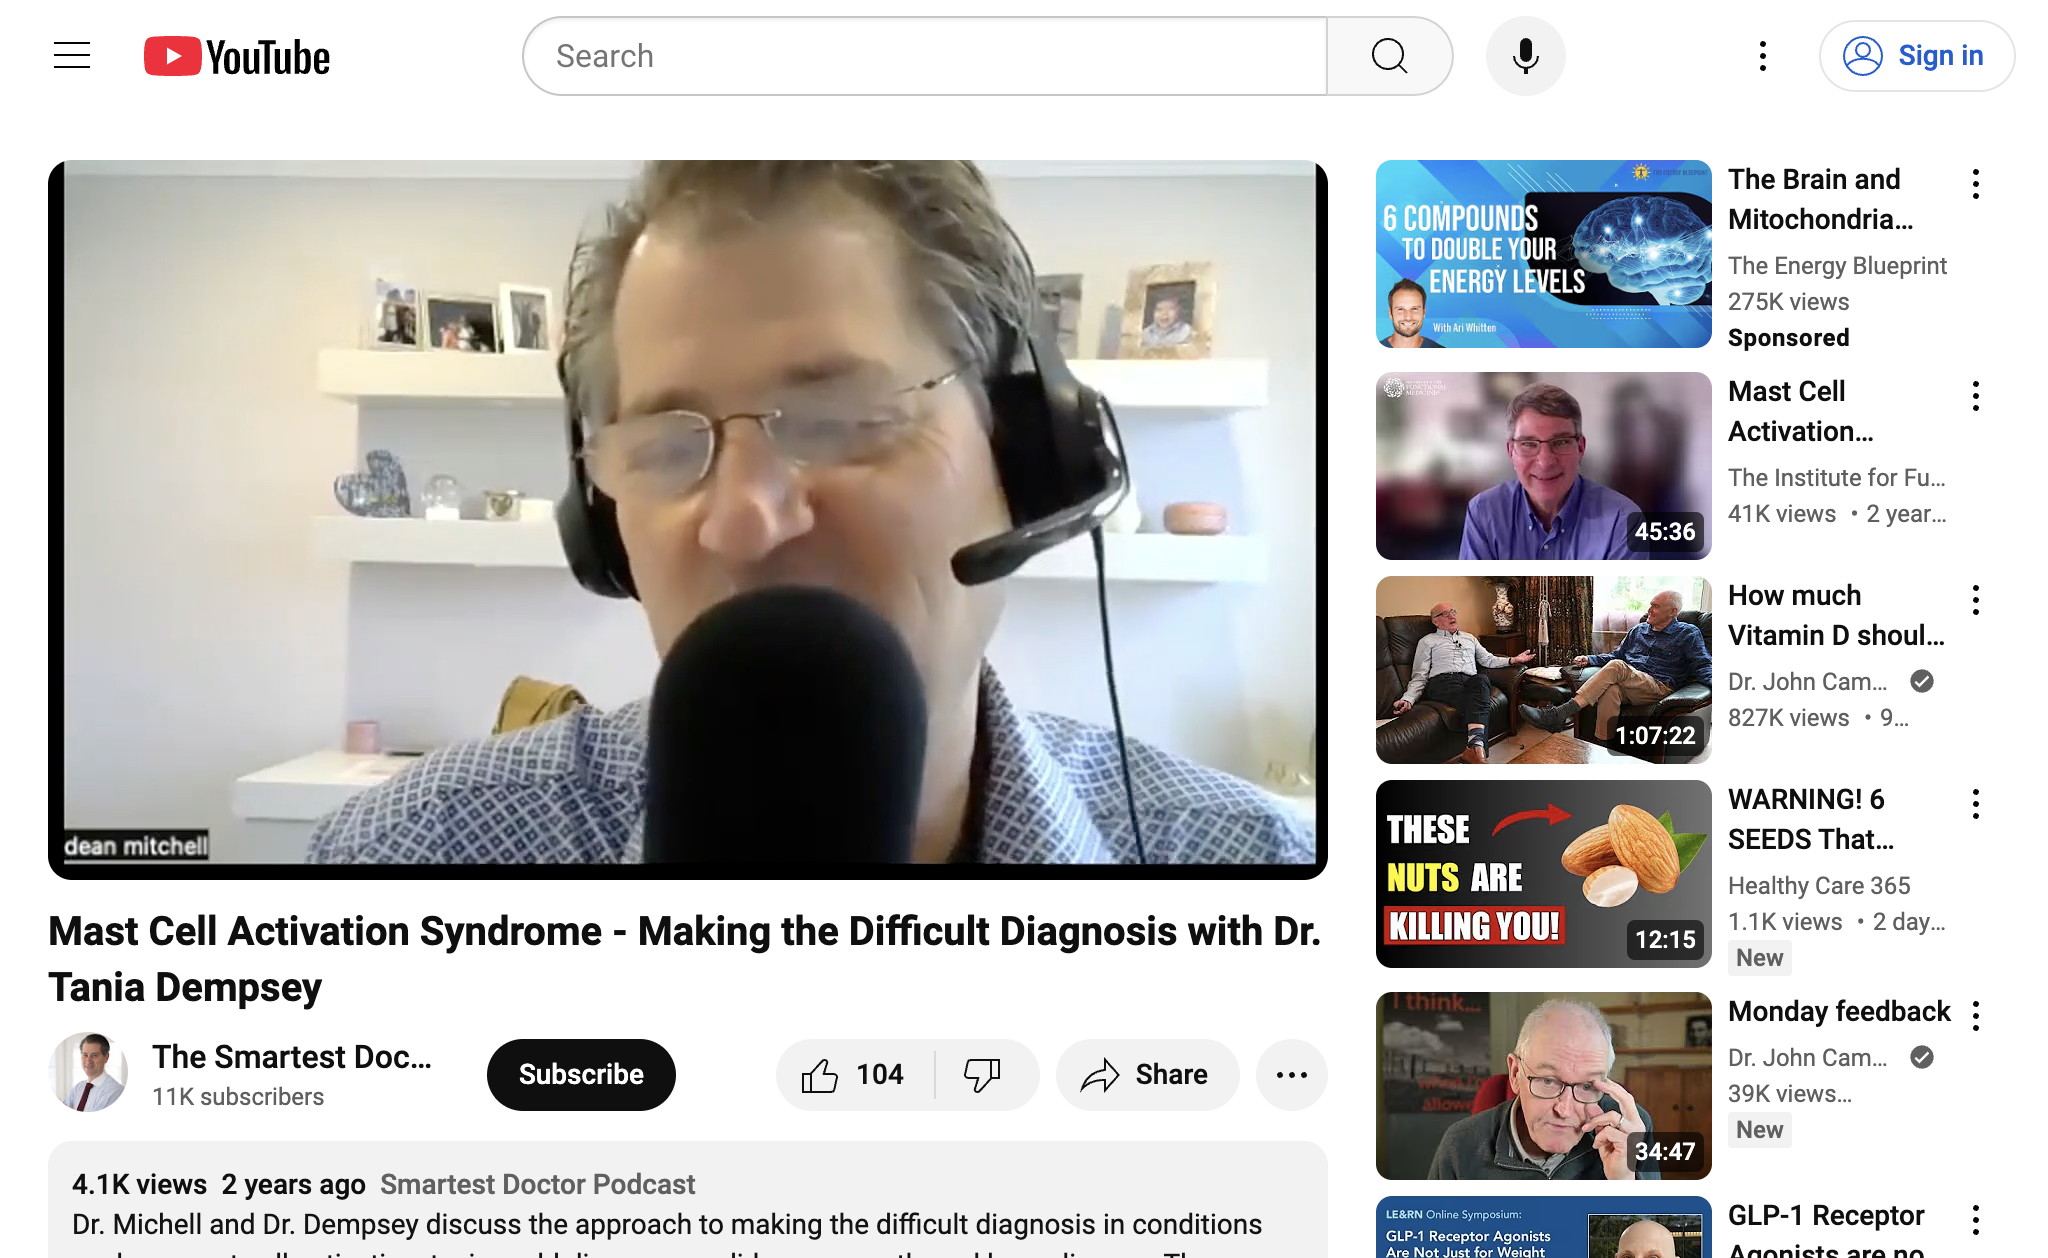Image resolution: width=2048 pixels, height=1258 pixels.
Task: Open Mast Cell Activation sidebar title
Action: 1800,411
